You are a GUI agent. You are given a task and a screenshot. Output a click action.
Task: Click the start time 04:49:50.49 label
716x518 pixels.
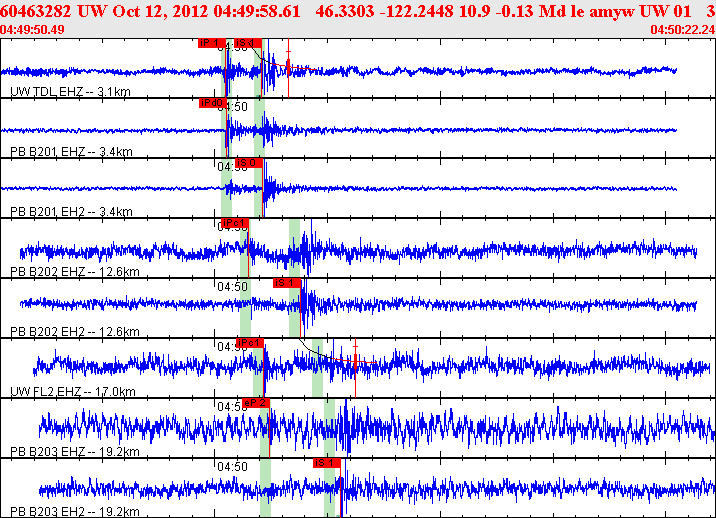(x=33, y=30)
